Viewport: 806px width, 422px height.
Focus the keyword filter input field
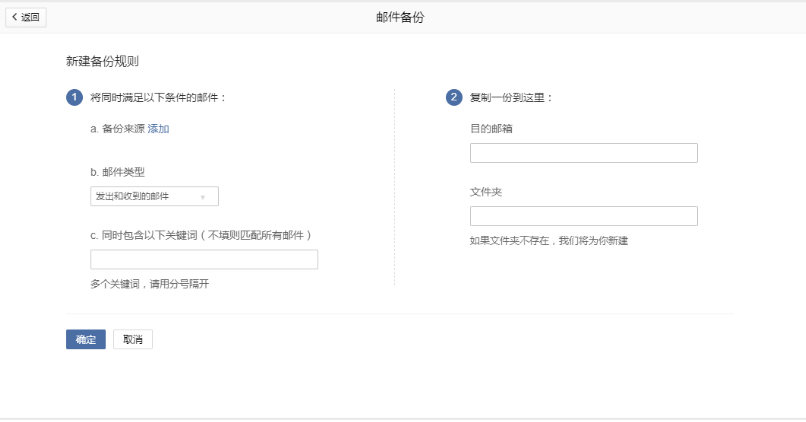click(x=204, y=260)
